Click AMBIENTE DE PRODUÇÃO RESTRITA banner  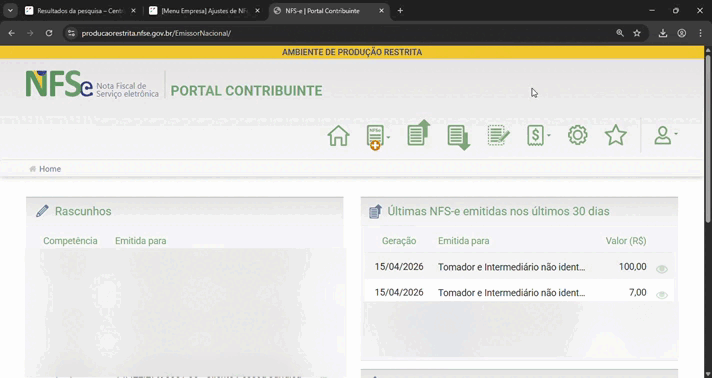click(352, 52)
